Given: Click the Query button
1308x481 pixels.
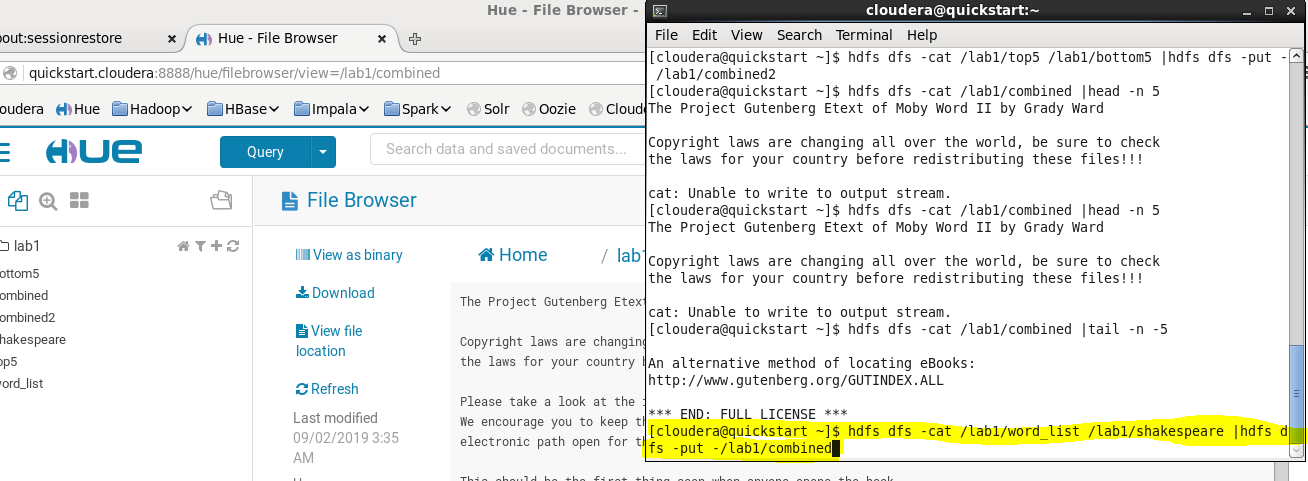Looking at the screenshot, I should point(265,152).
